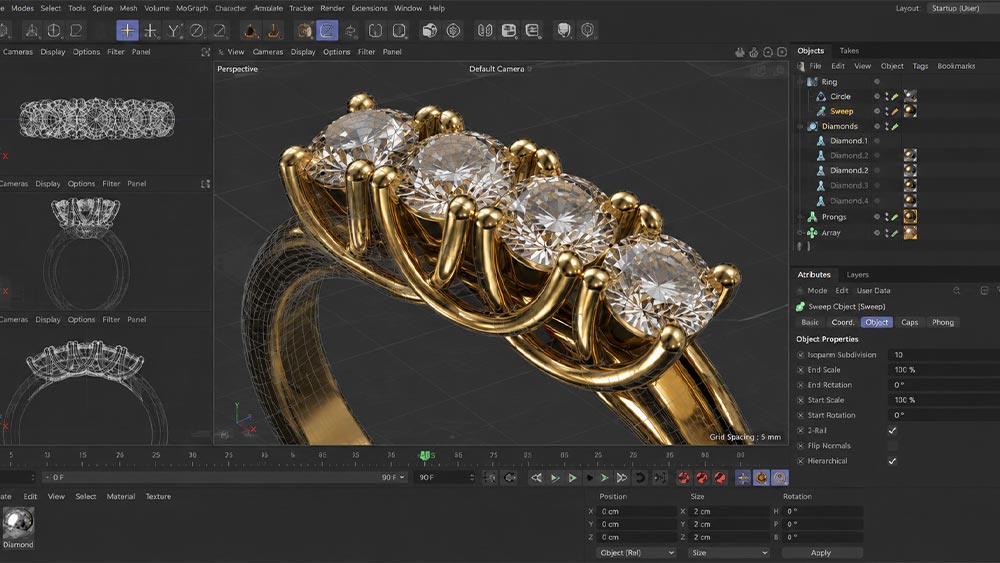1000x563 pixels.
Task: Click the third red keyframe button
Action: pyautogui.click(x=720, y=478)
